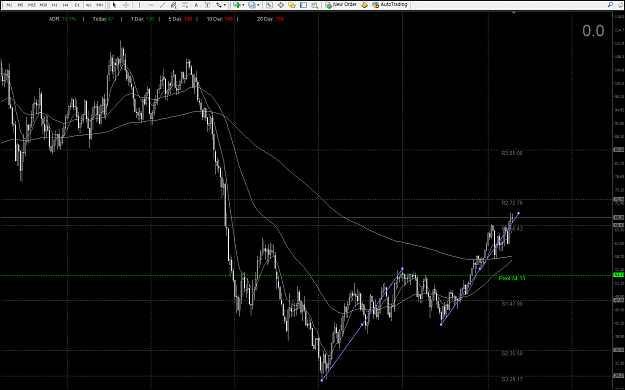
Task: Click the S2 support level label
Action: point(512,353)
